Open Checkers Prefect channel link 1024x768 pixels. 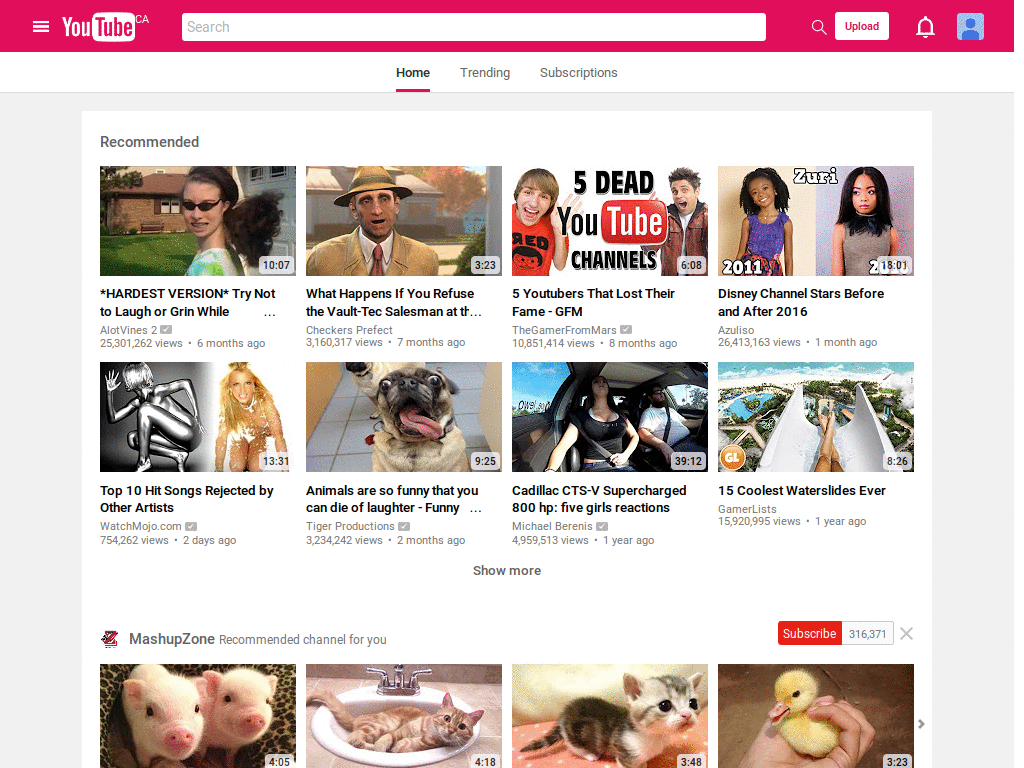[x=349, y=330]
